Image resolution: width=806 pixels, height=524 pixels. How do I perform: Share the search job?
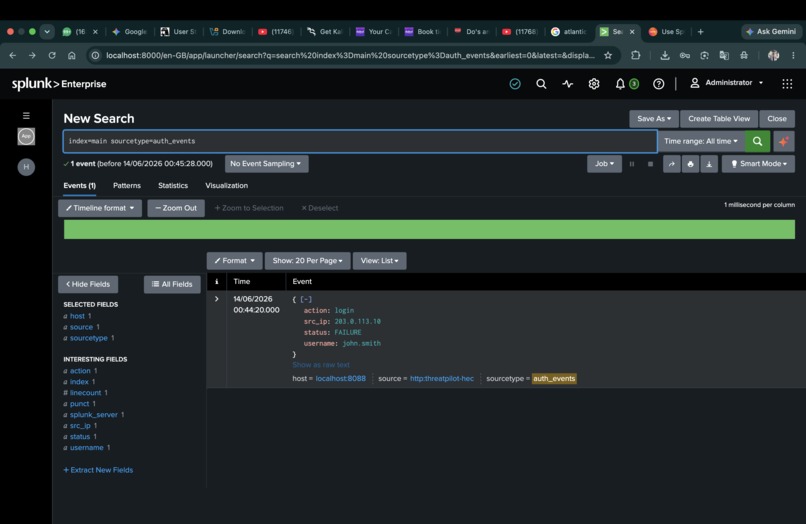tap(671, 164)
